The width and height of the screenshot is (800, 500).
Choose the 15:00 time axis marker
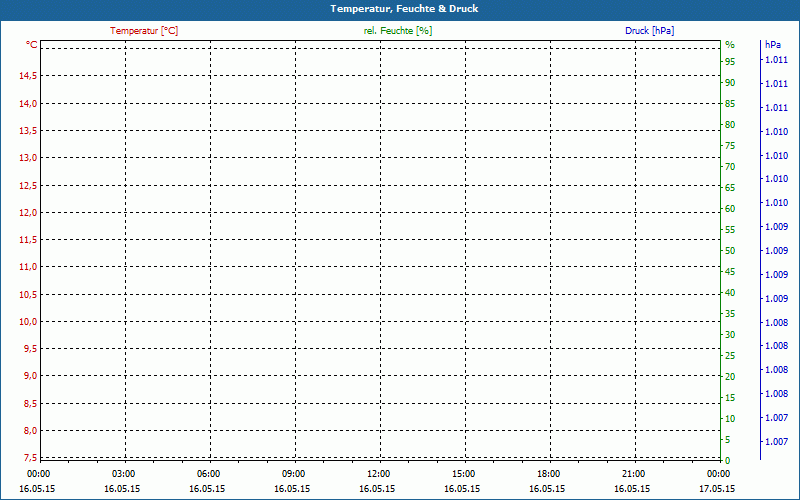[463, 474]
